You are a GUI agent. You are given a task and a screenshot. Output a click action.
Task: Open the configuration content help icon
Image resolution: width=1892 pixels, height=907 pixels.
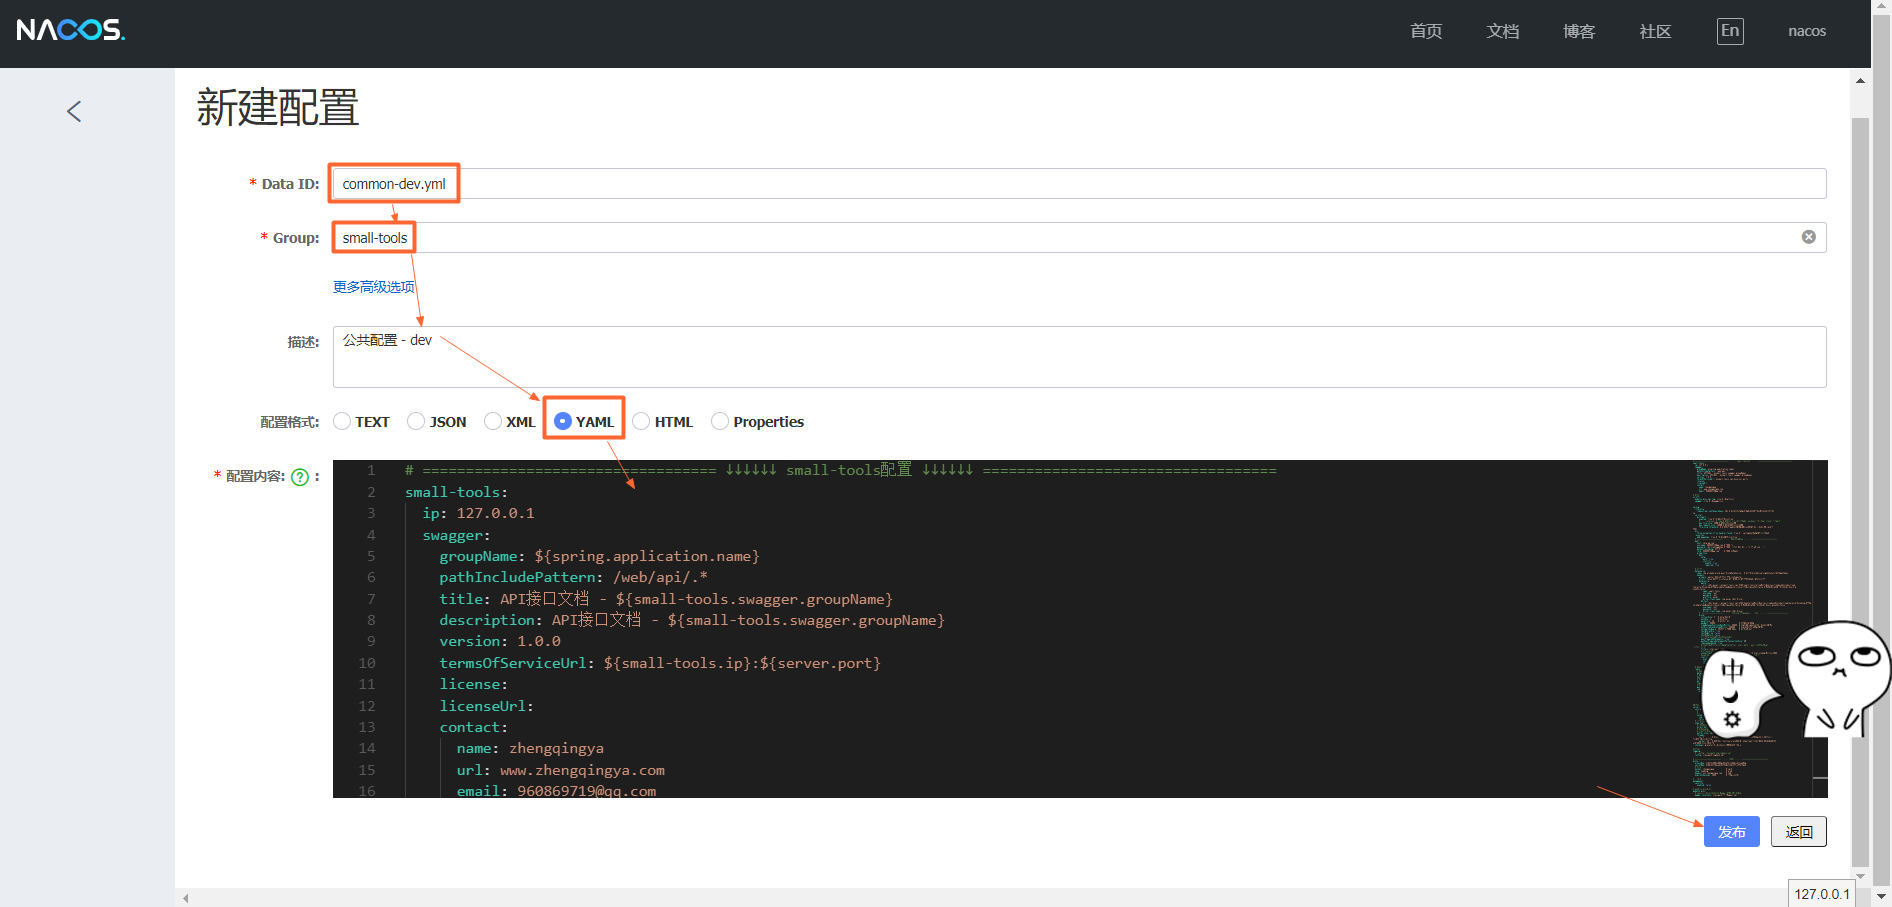click(300, 477)
